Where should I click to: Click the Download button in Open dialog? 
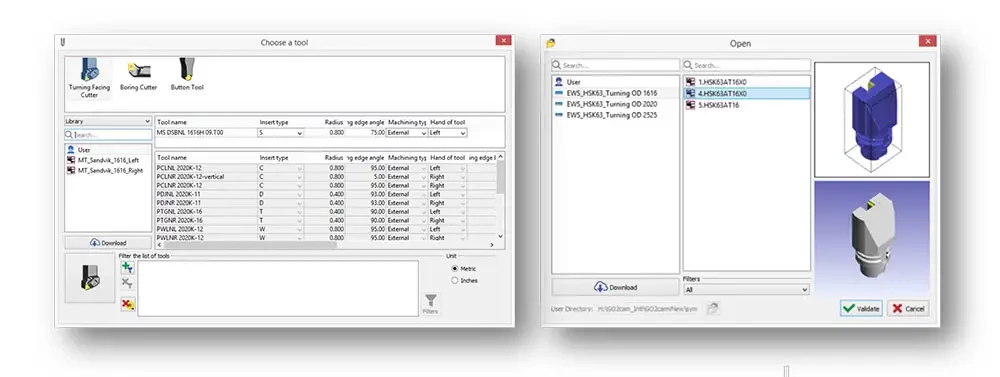[615, 287]
